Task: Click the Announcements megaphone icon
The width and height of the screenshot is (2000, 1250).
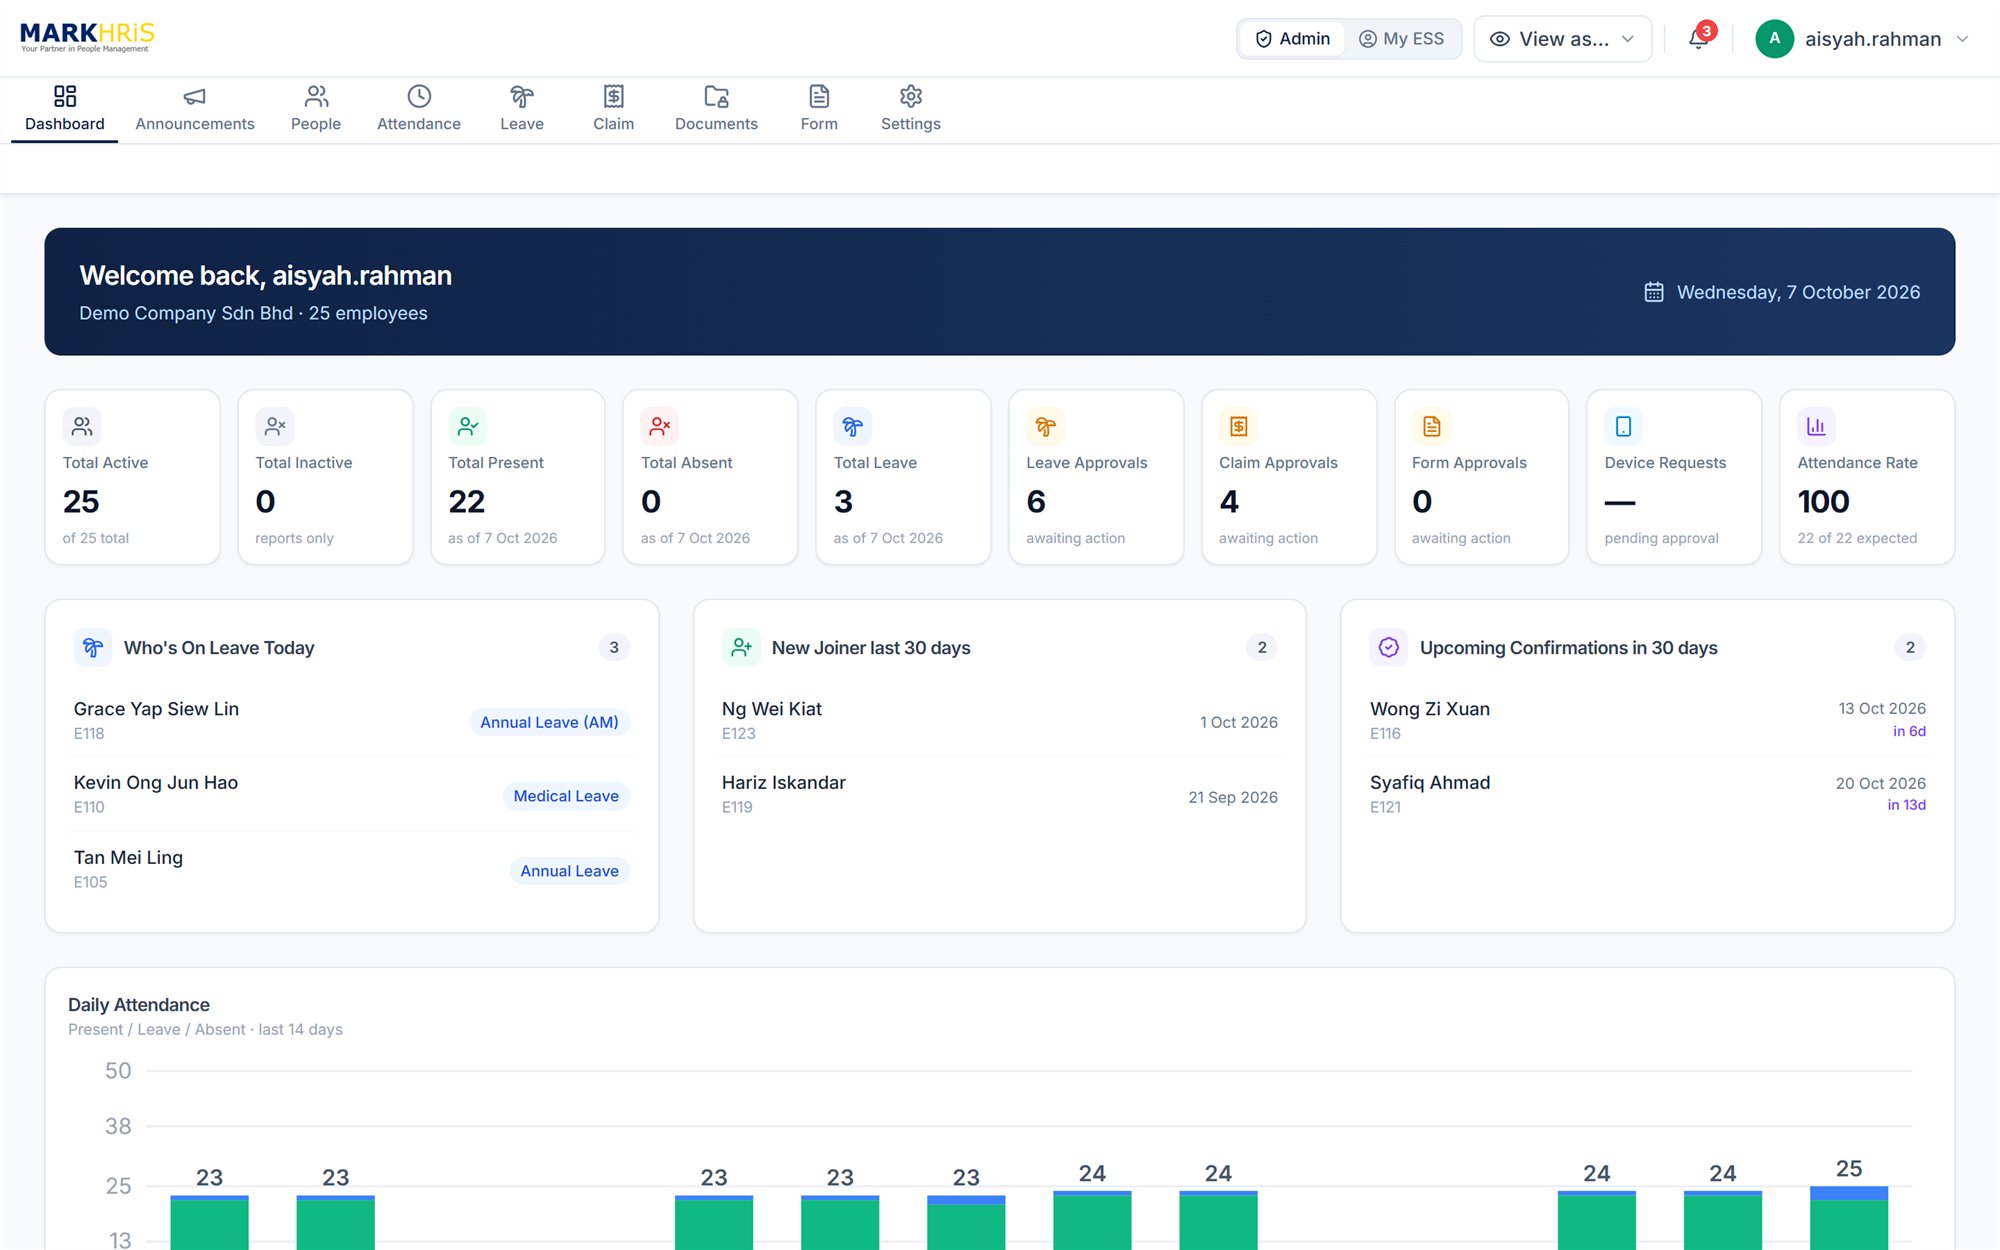Action: (x=195, y=96)
